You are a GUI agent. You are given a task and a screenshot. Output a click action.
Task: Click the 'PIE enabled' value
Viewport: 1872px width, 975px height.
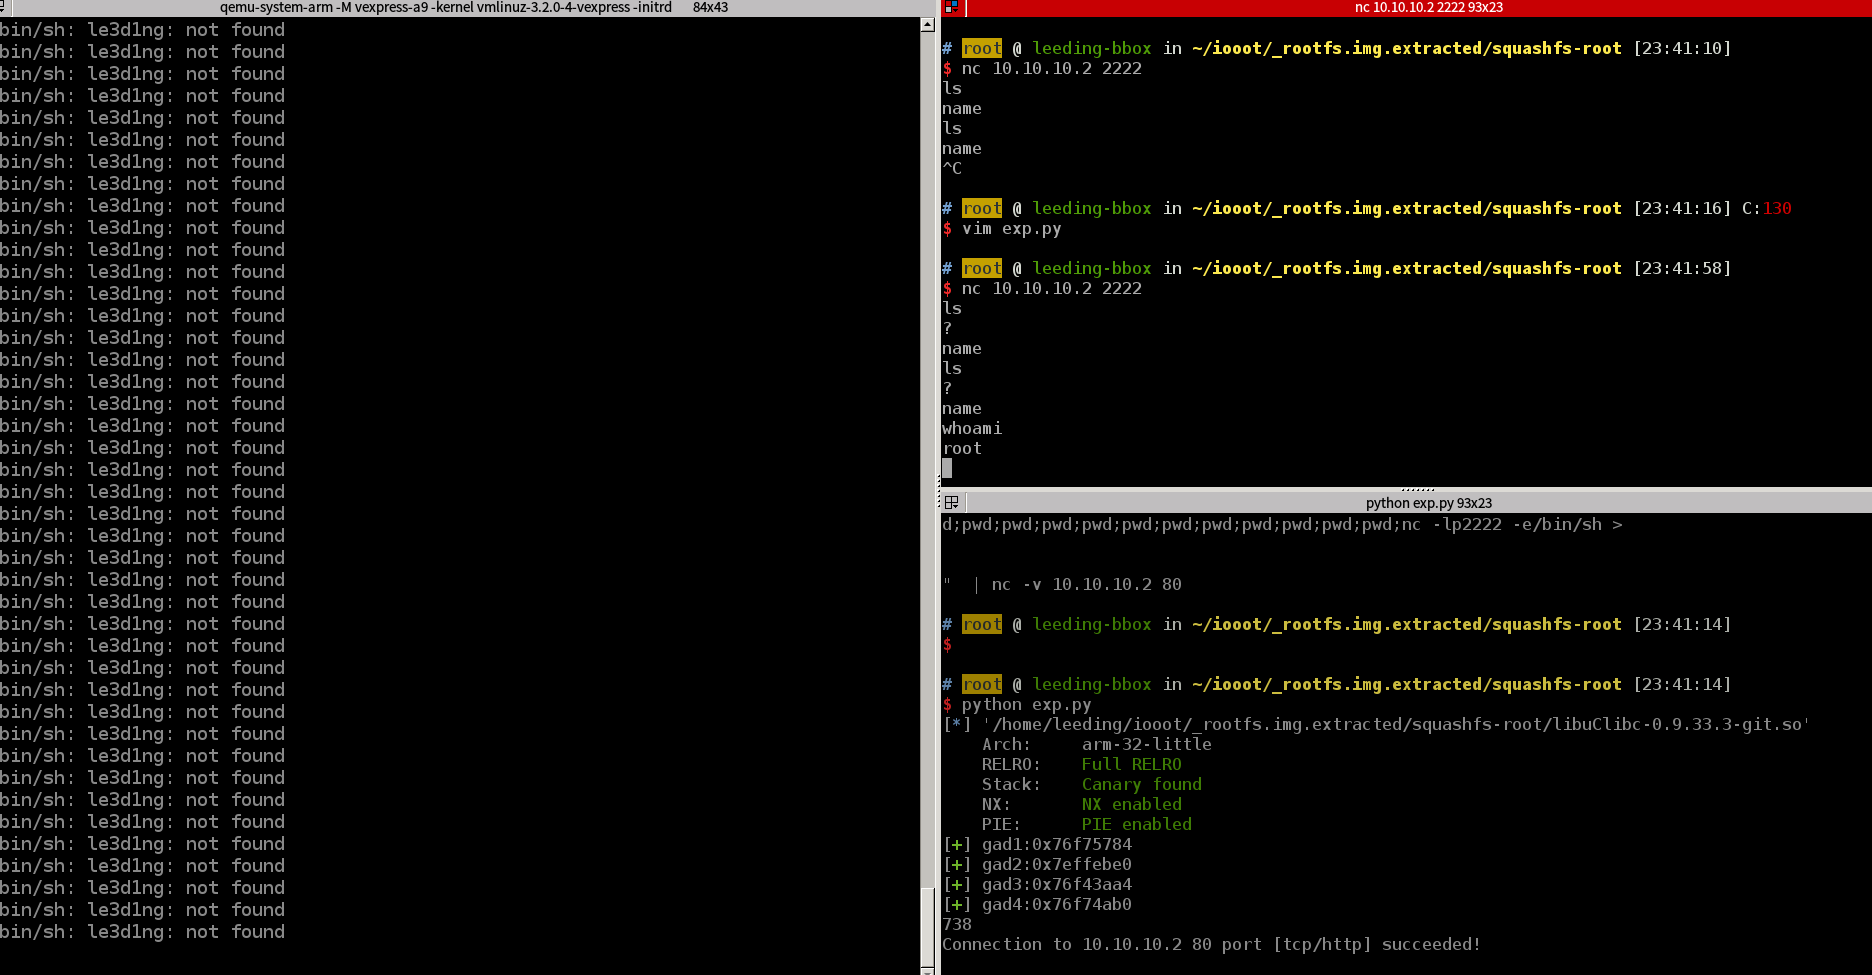[x=1136, y=824]
